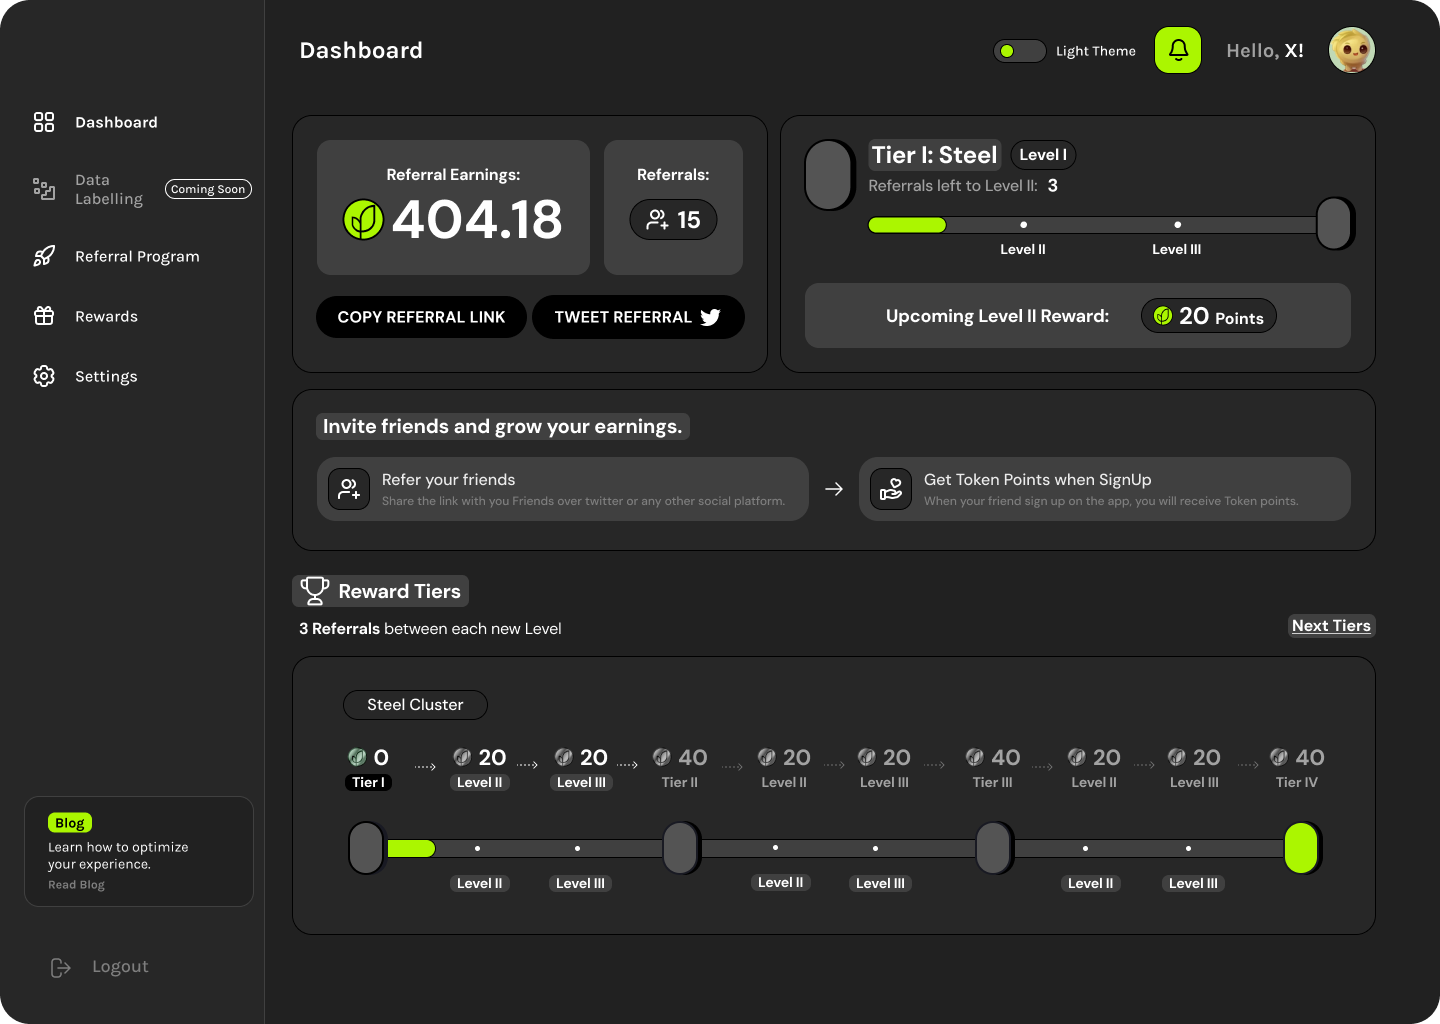
Task: Select the Tier I label under reward tiers
Action: click(x=368, y=782)
